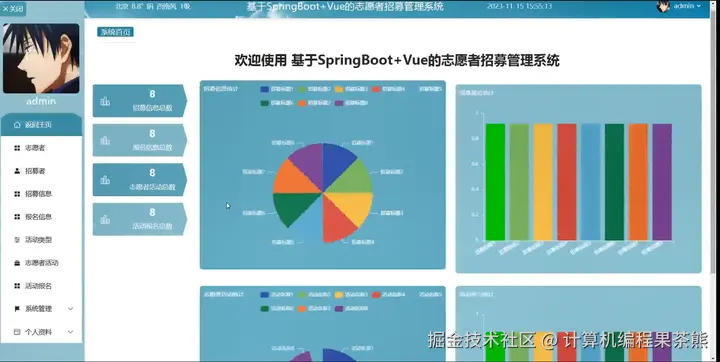The height and width of the screenshot is (362, 720).
Task: Toggle purple legend entry in bottom pie chart
Action: [351, 308]
